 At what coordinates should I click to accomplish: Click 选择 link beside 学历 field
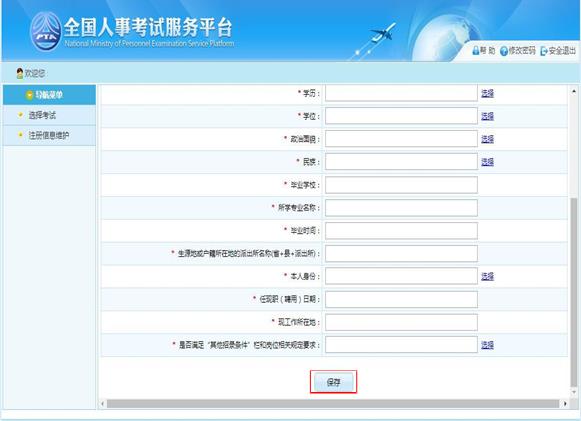[487, 93]
